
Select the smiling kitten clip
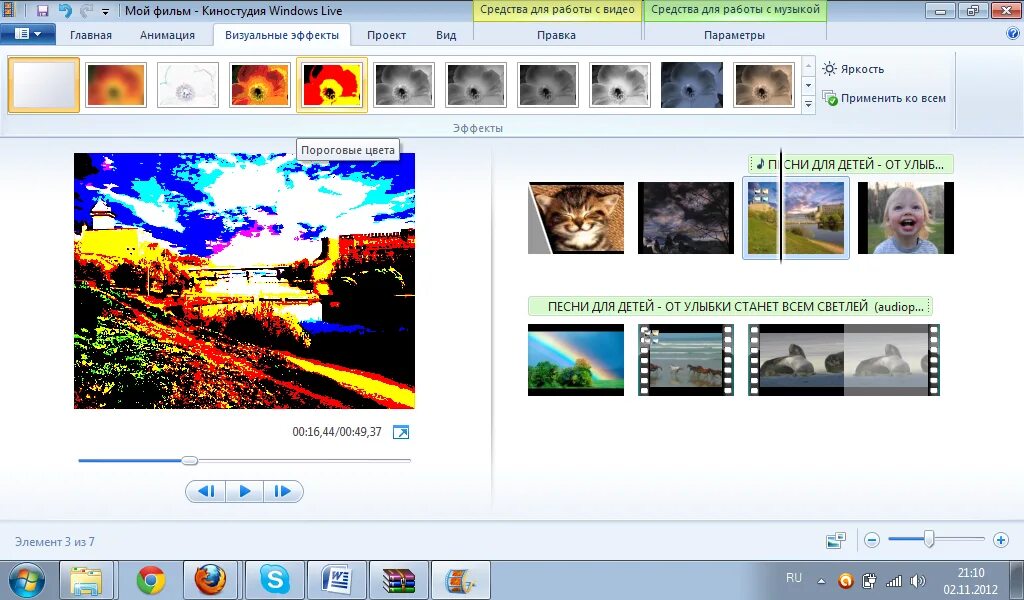(x=576, y=218)
